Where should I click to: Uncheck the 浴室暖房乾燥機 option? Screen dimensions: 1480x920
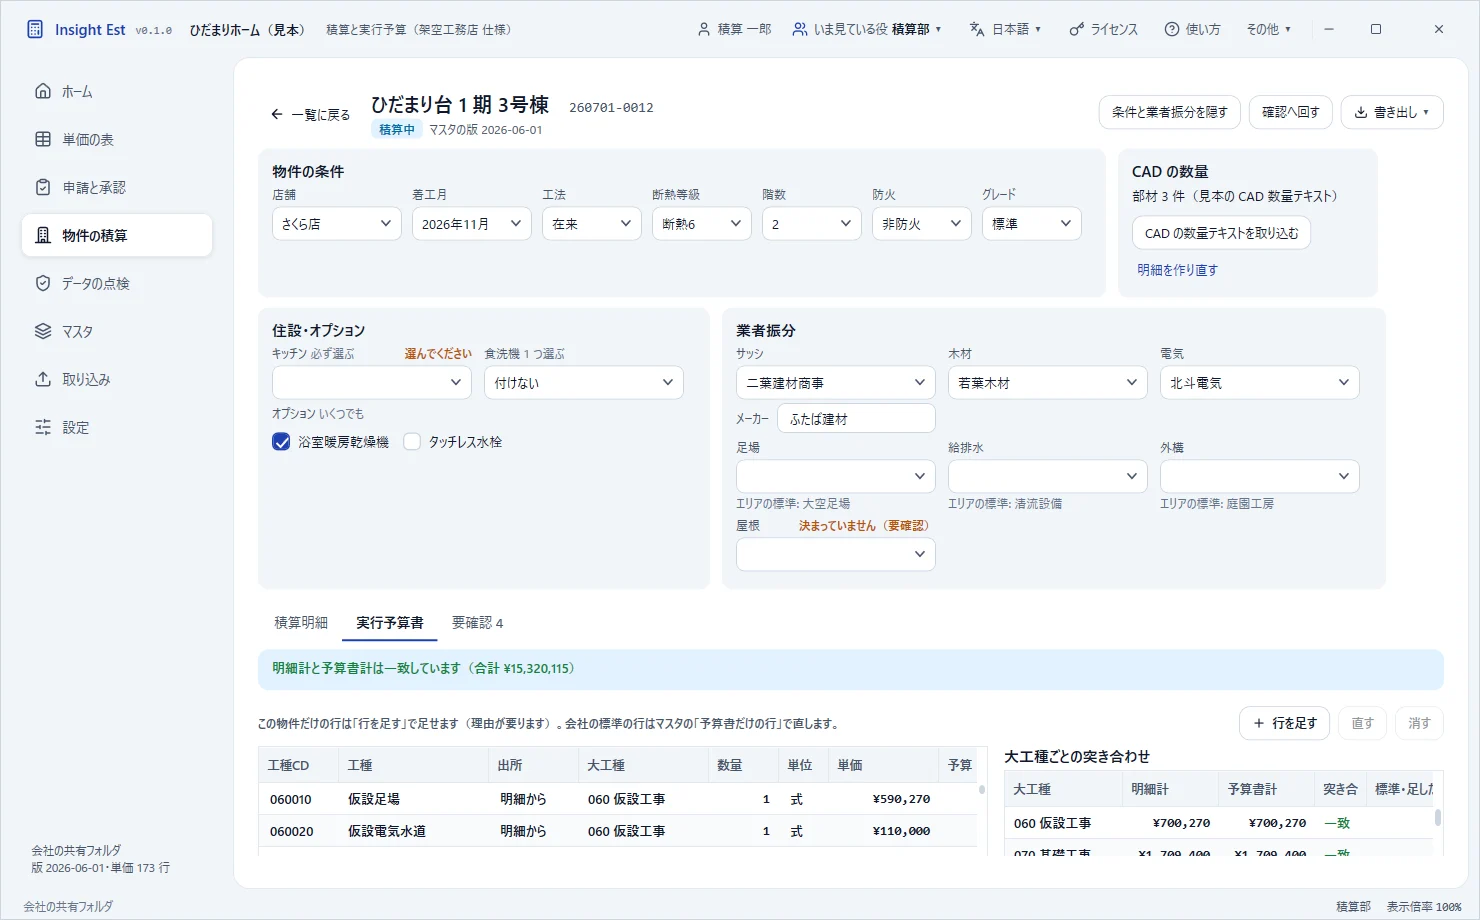[x=281, y=442]
